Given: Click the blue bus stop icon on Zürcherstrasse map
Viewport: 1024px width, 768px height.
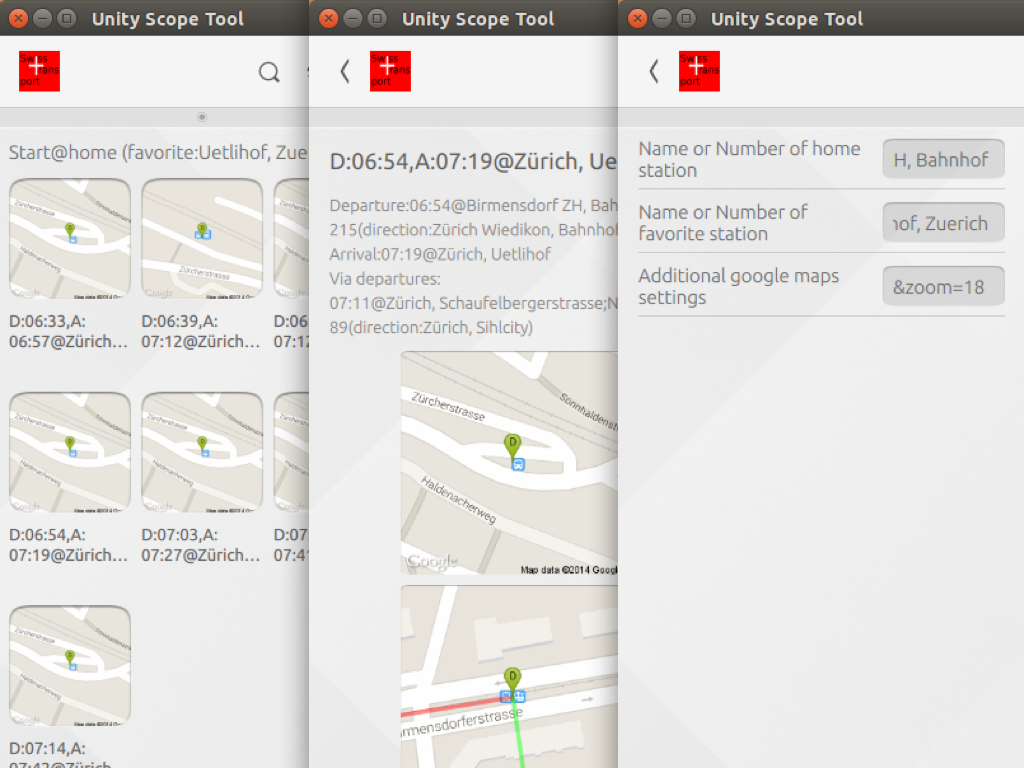Looking at the screenshot, I should (x=518, y=464).
